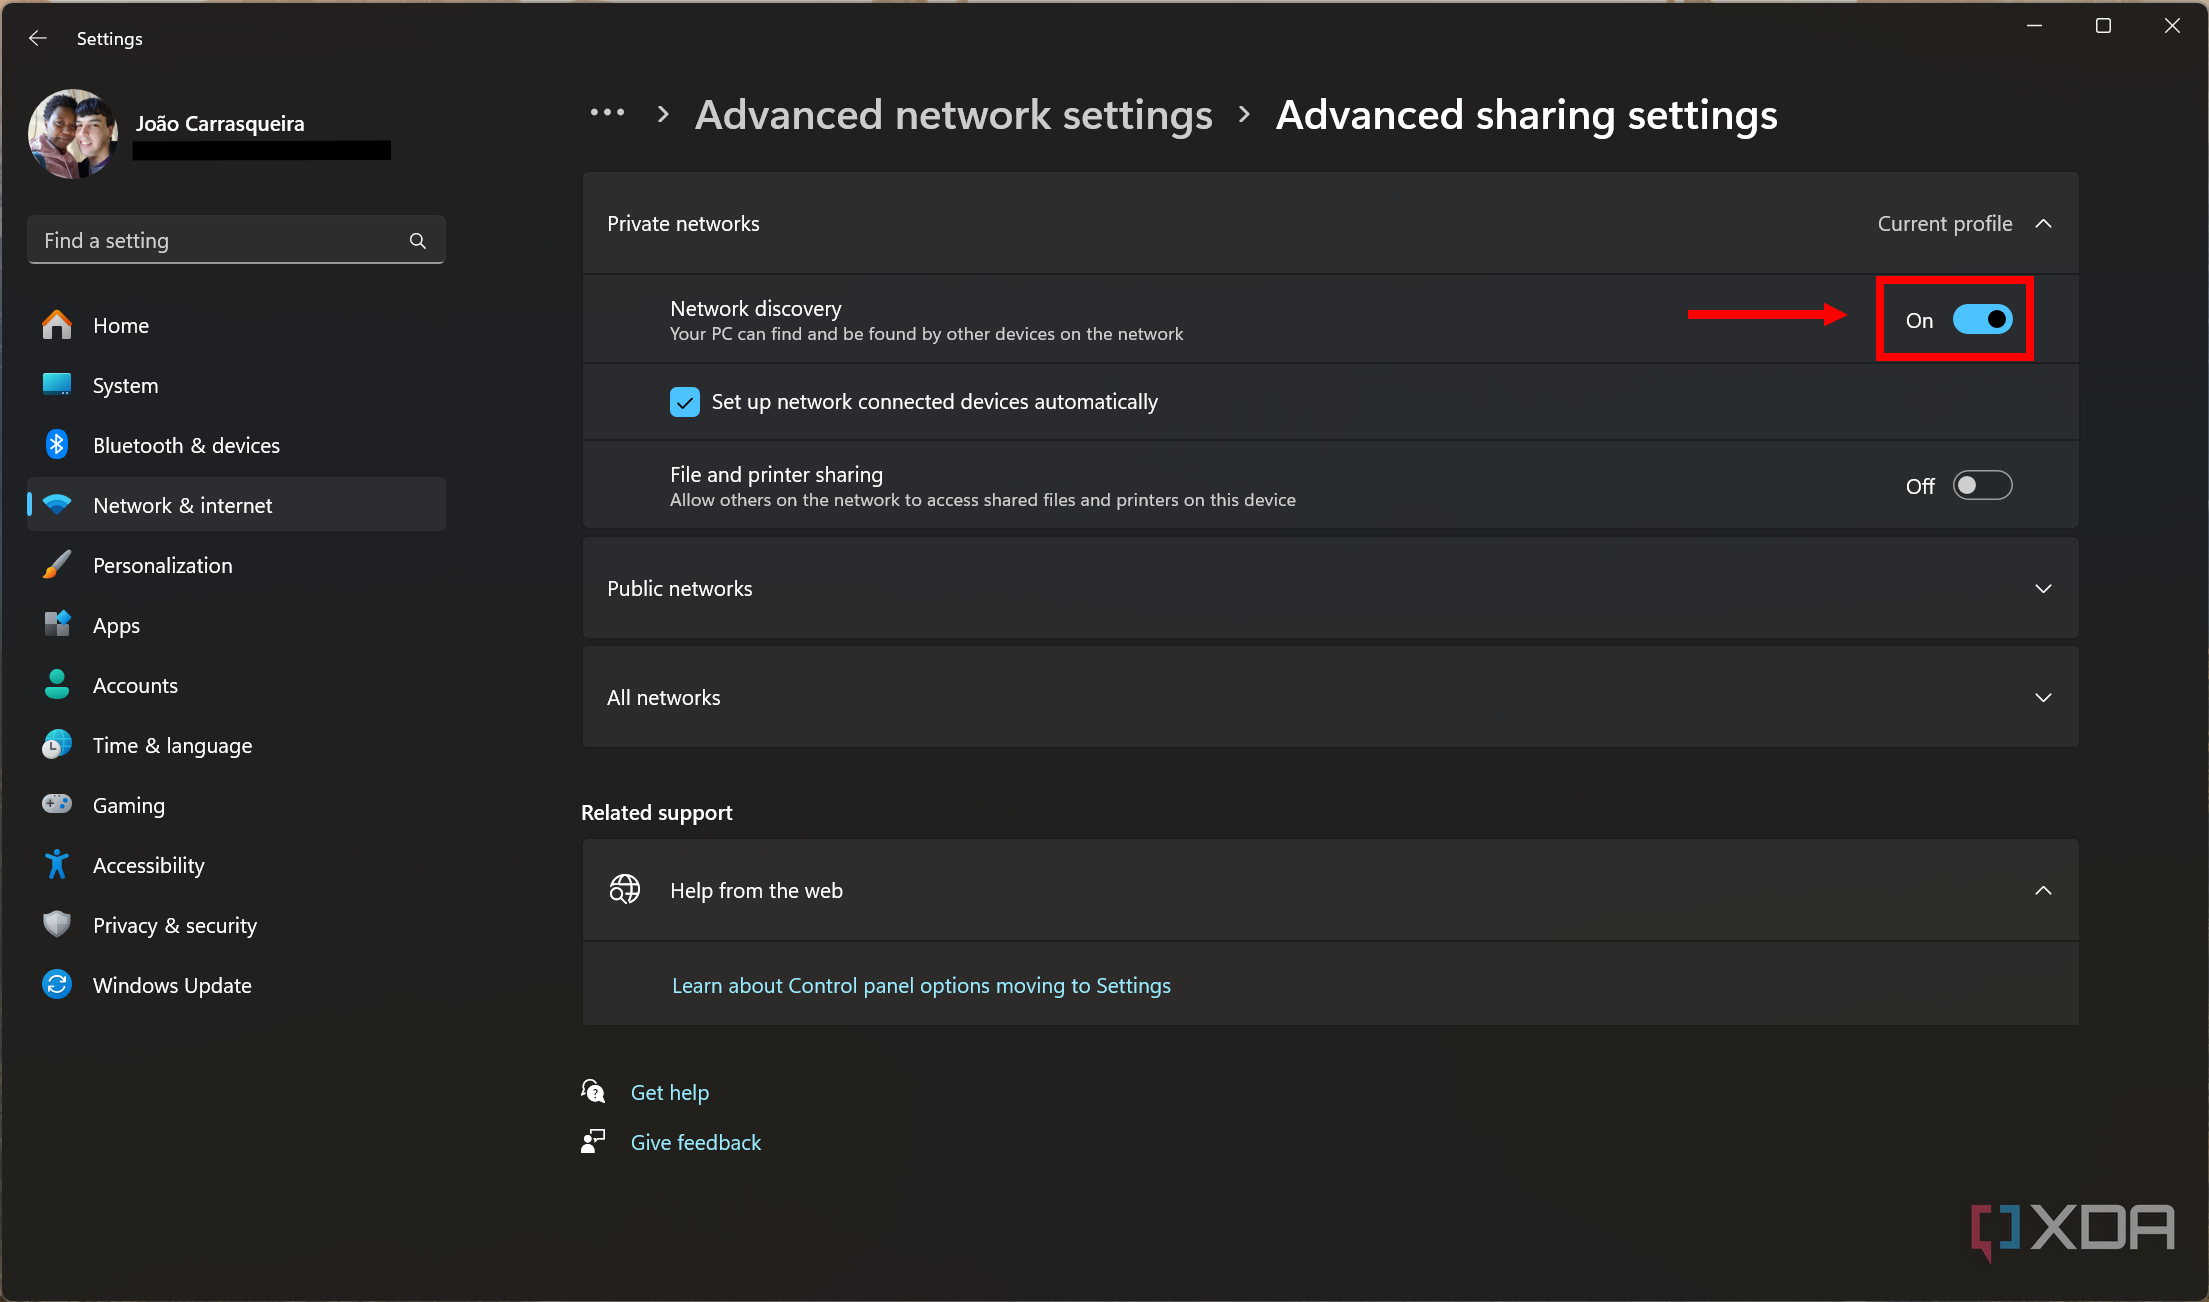Collapse the Private networks section
Screen dimensions: 2209x1302
coord(2043,224)
